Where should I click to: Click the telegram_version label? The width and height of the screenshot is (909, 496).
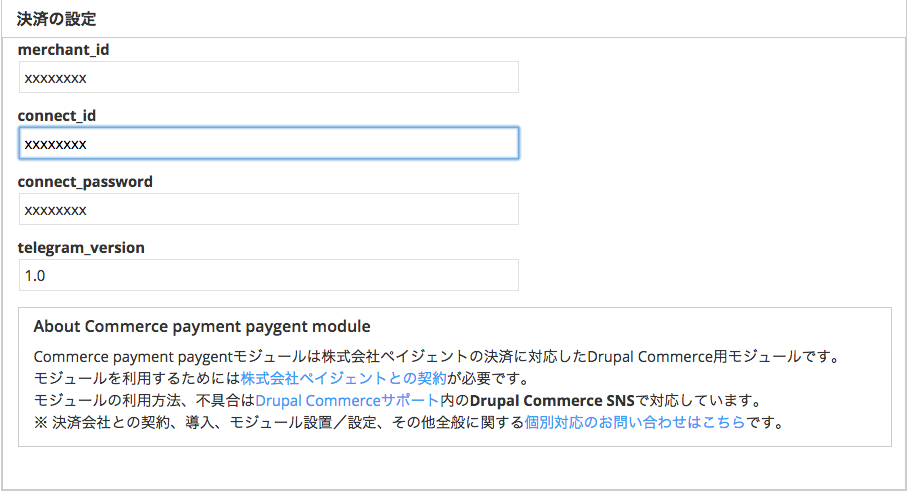81,247
